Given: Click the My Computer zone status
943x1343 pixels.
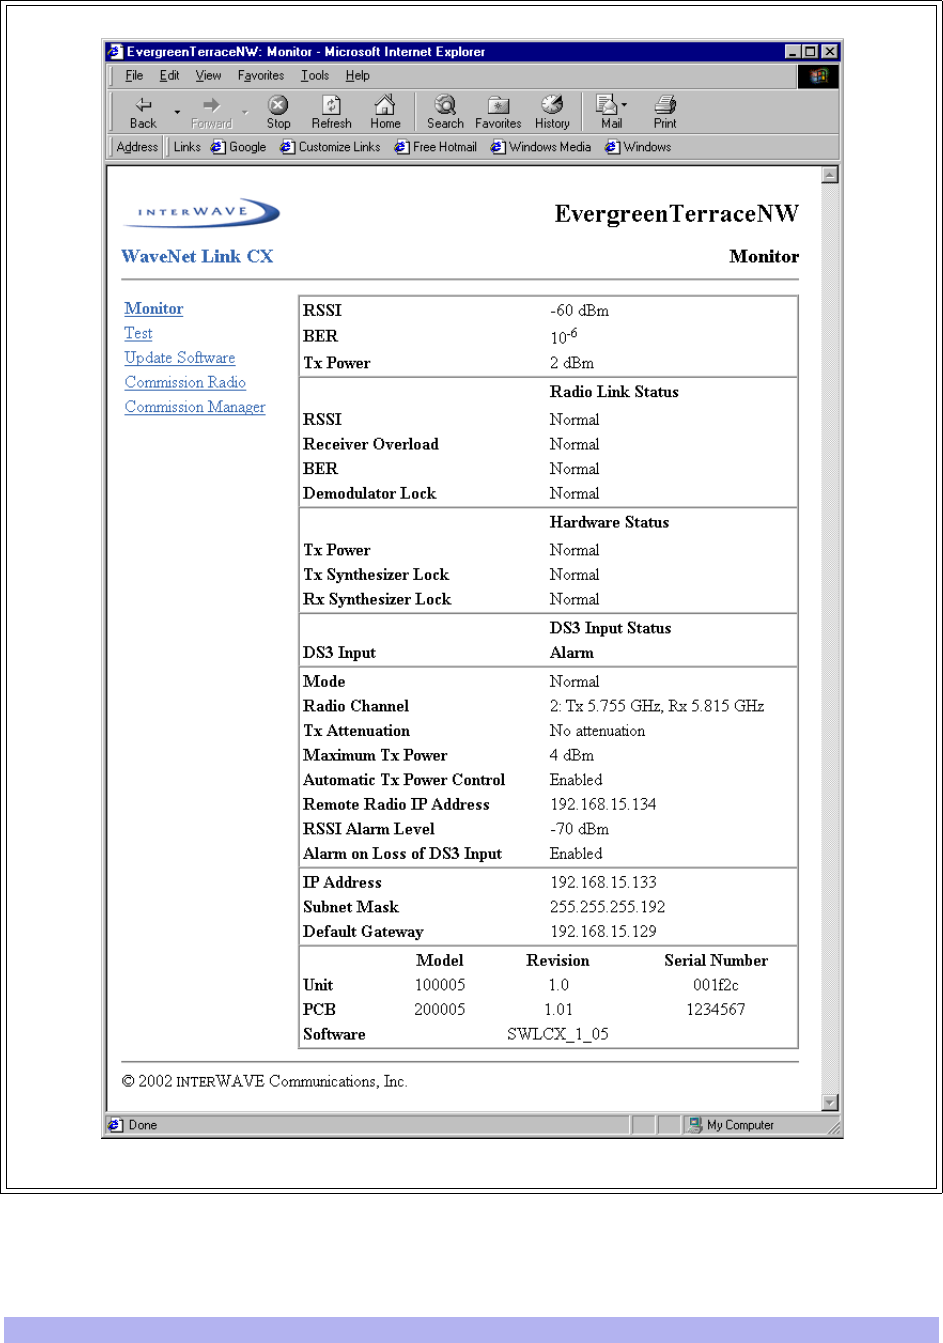Looking at the screenshot, I should pyautogui.click(x=731, y=1125).
